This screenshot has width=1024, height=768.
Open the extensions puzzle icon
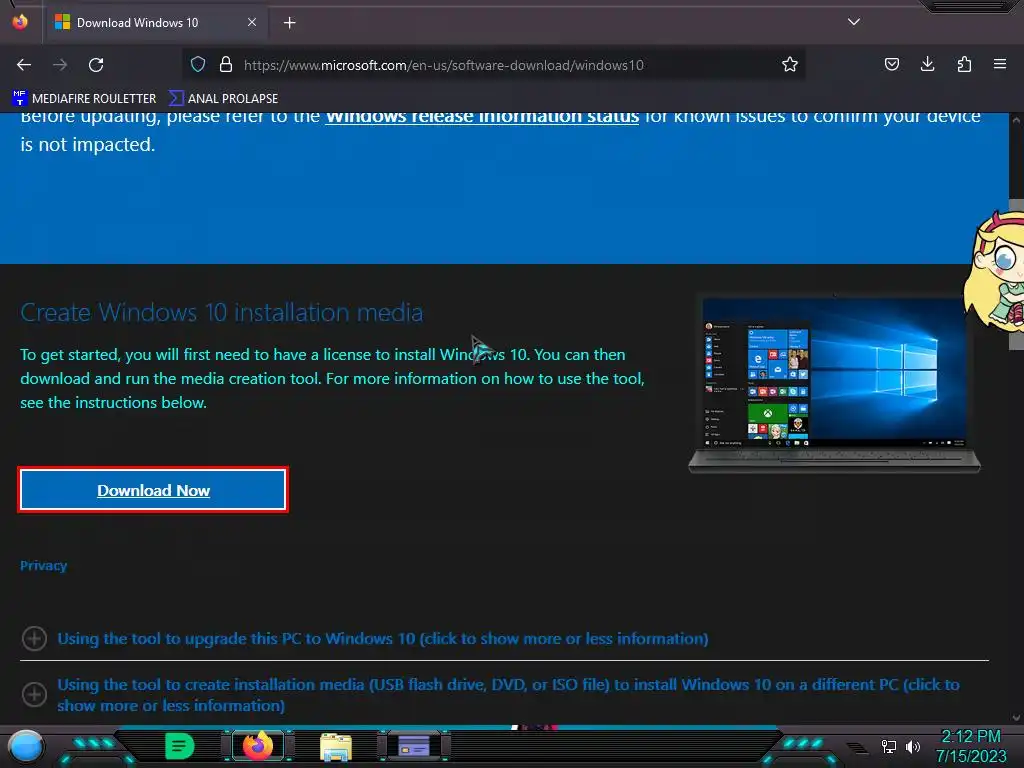pyautogui.click(x=964, y=64)
